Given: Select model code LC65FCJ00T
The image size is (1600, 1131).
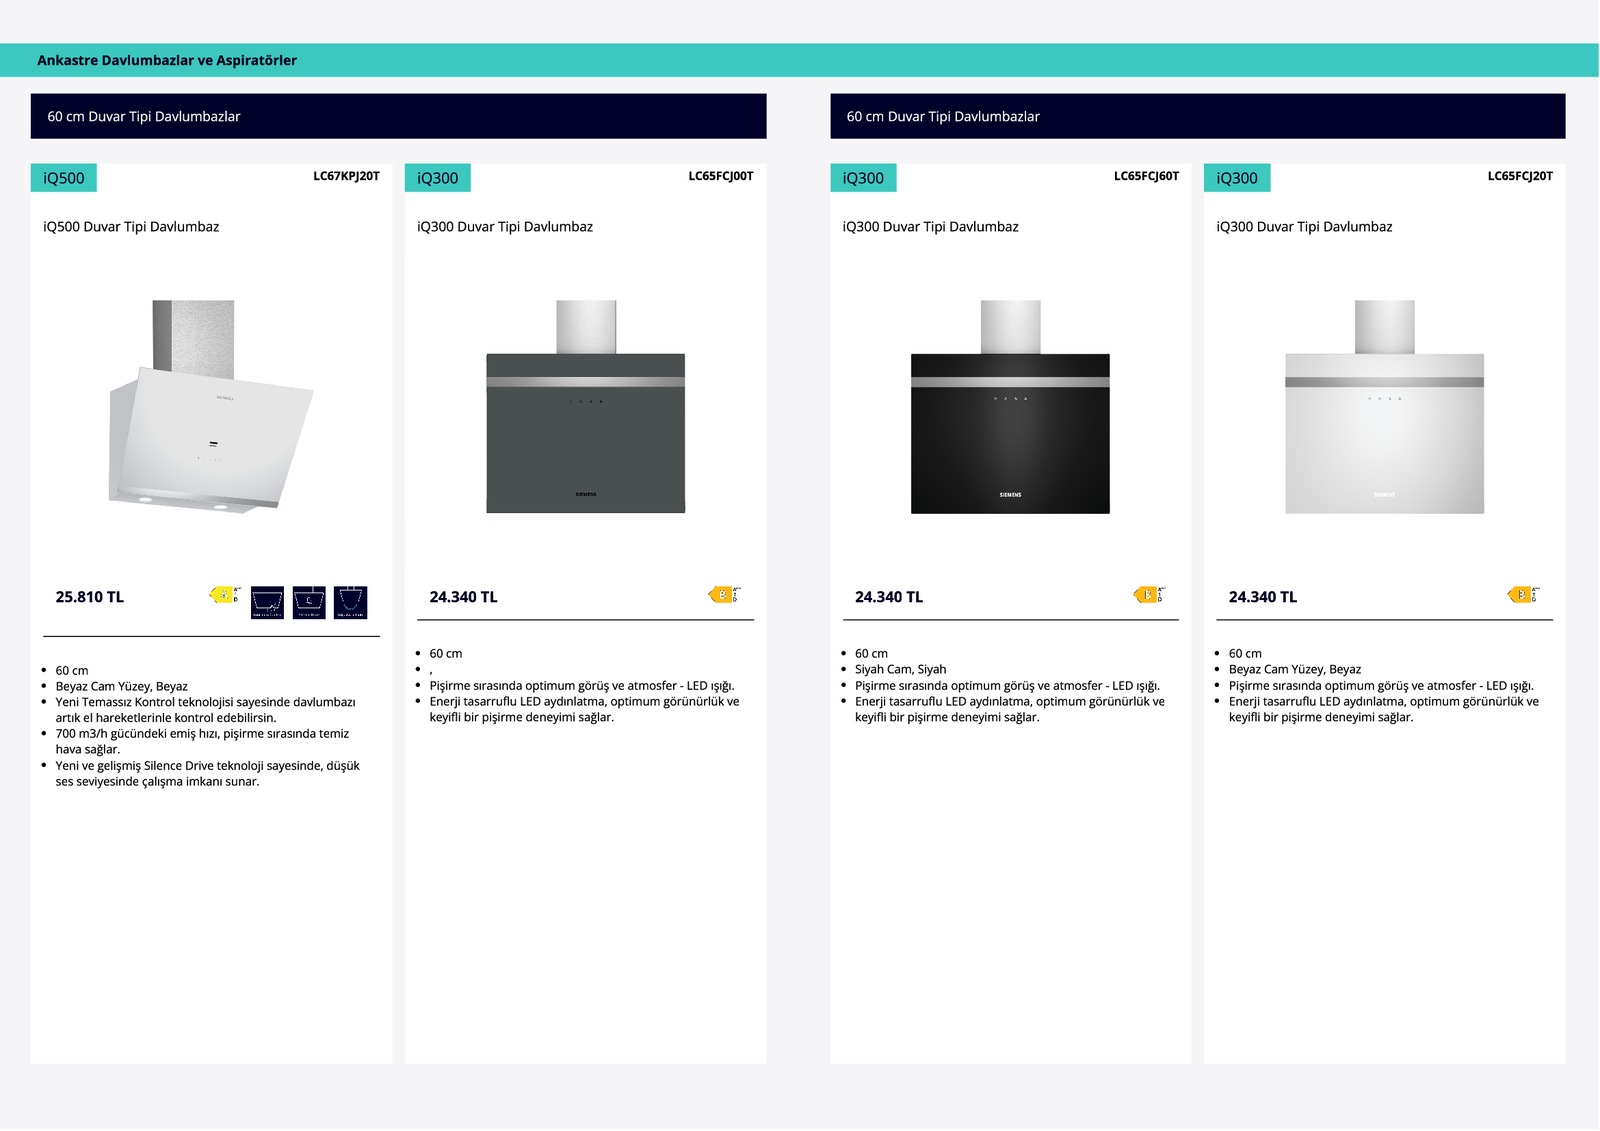Looking at the screenshot, I should click(721, 176).
